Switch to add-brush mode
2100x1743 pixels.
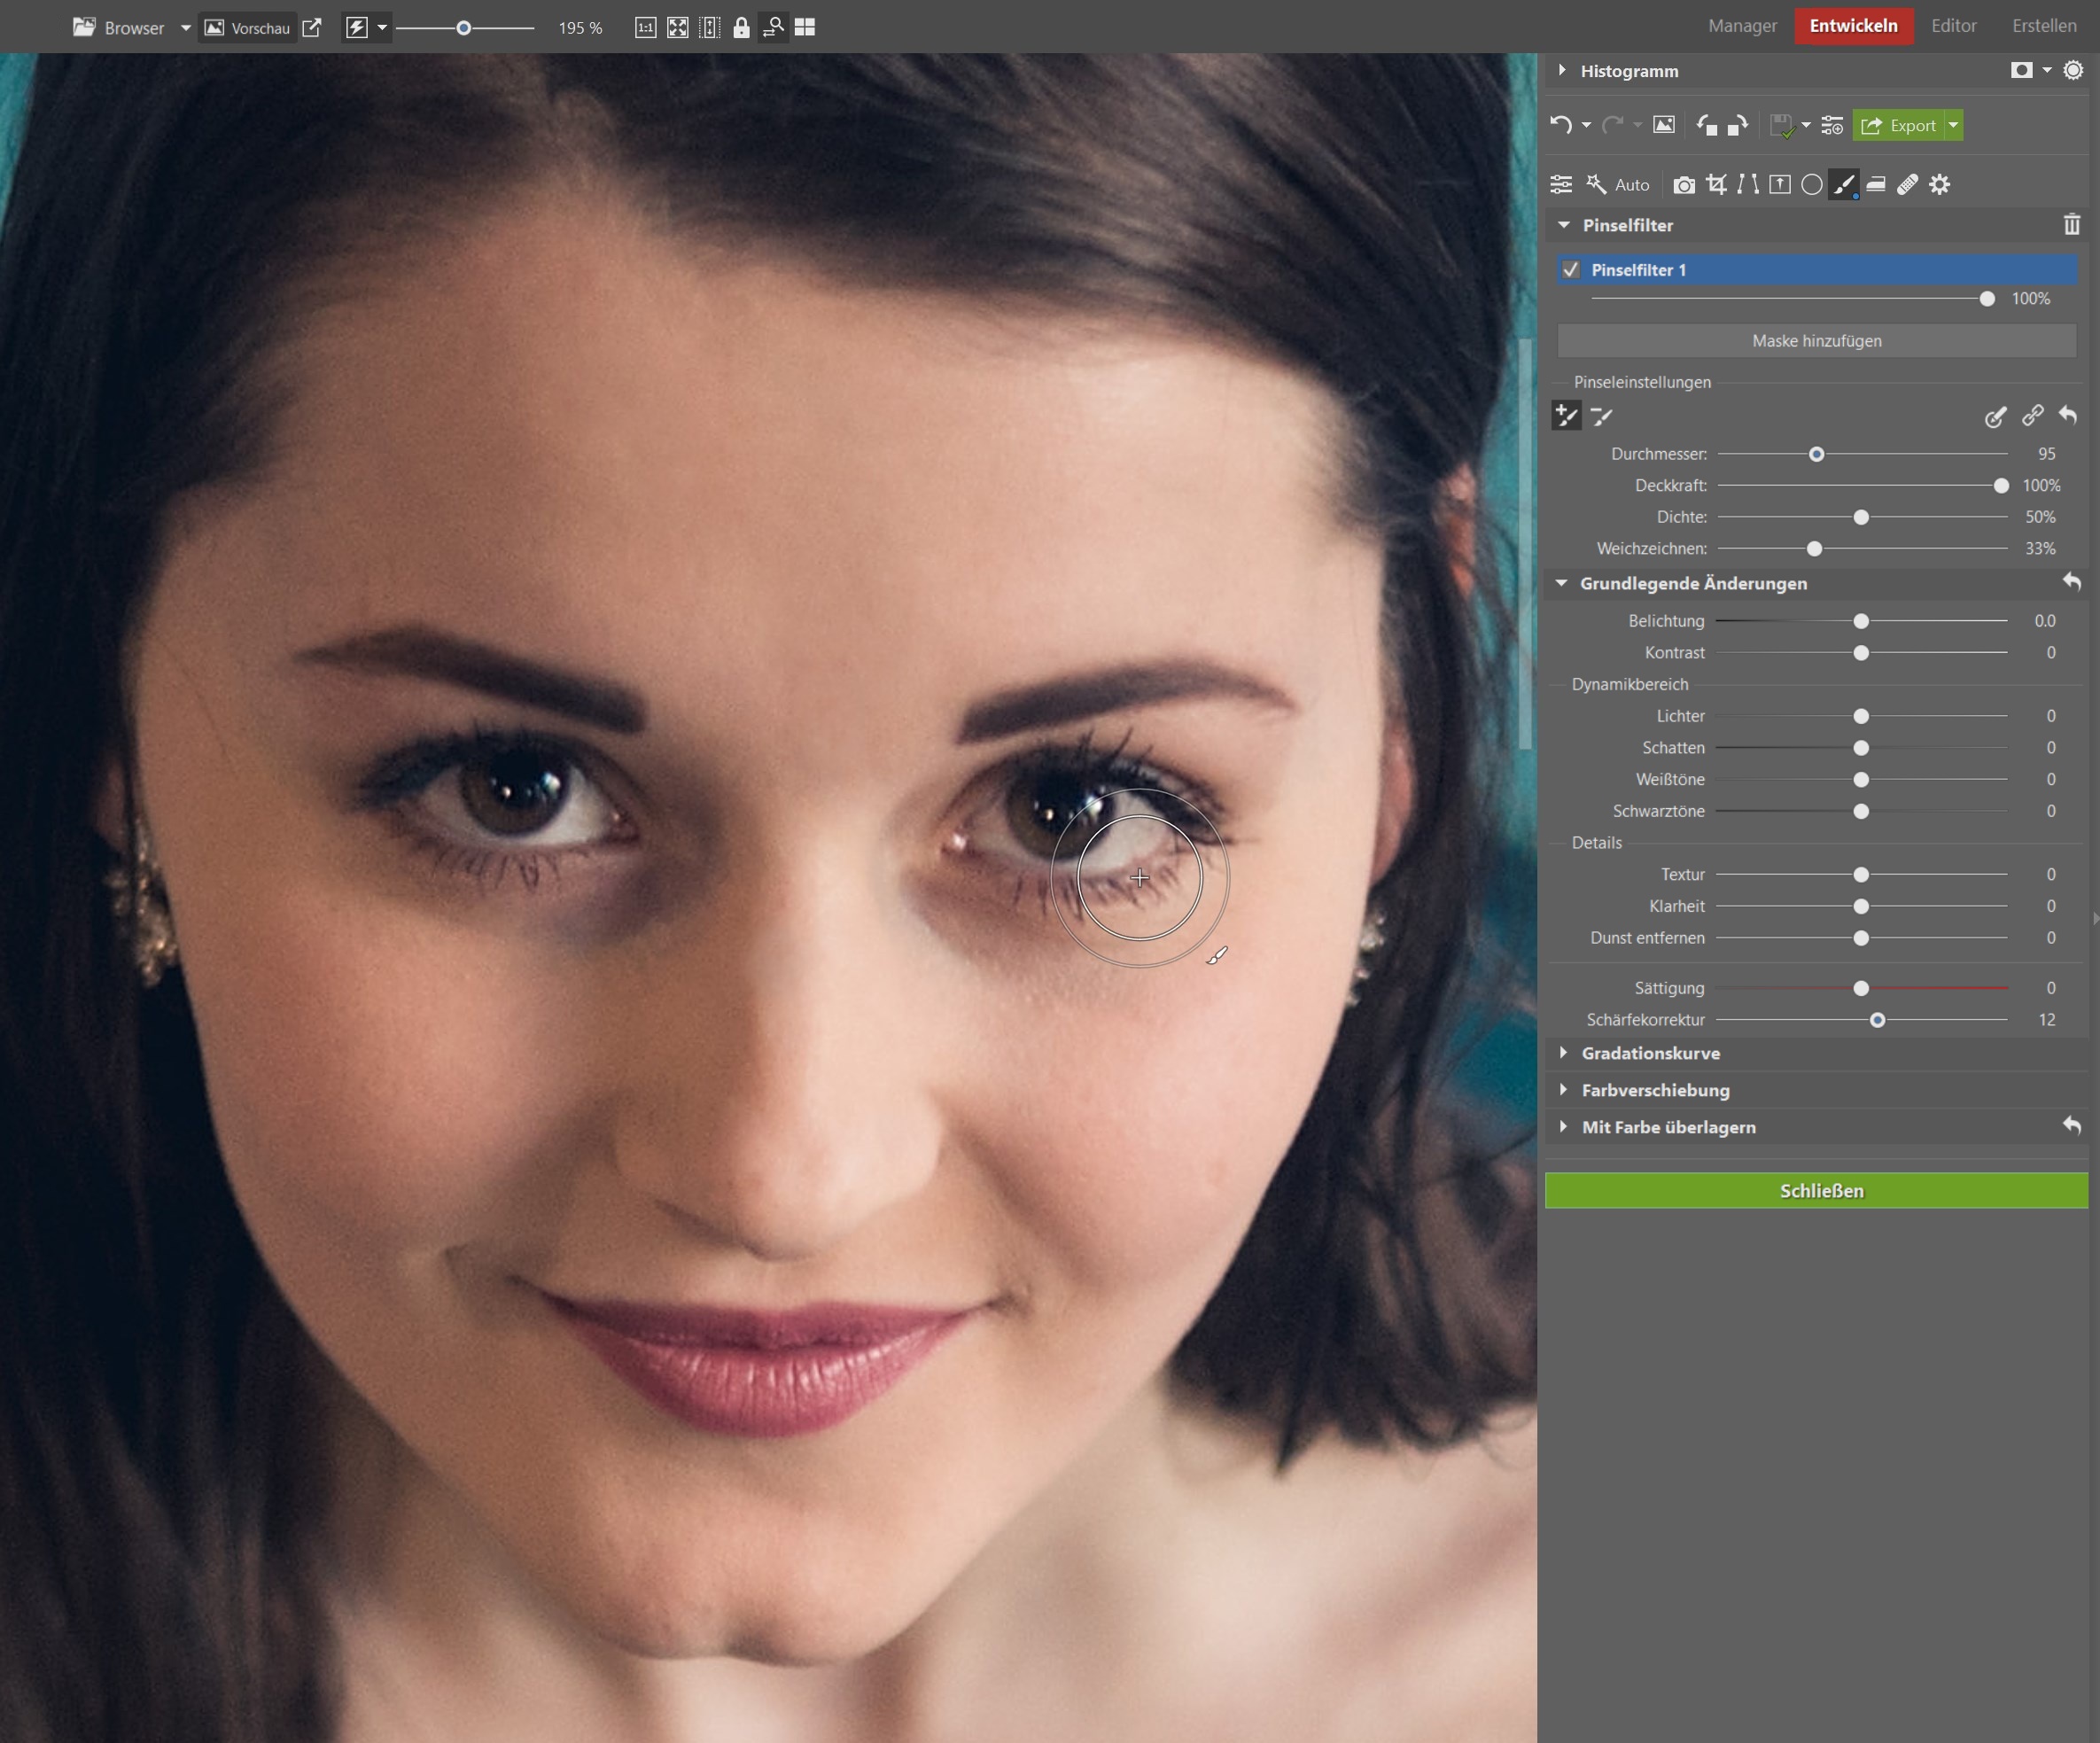tap(1566, 415)
